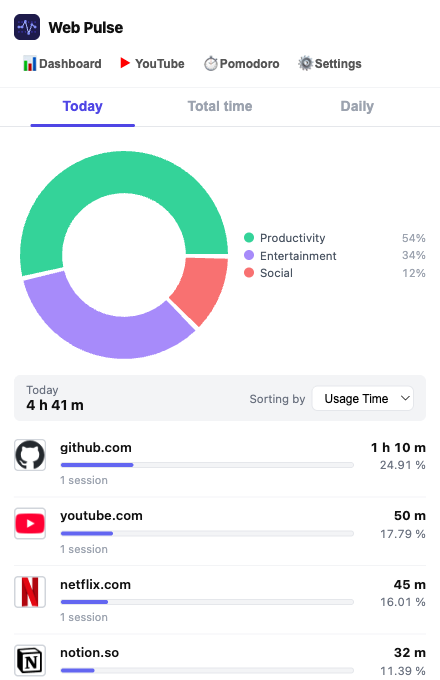The image size is (440, 680).
Task: Click 1 session under github.com
Action: point(84,481)
